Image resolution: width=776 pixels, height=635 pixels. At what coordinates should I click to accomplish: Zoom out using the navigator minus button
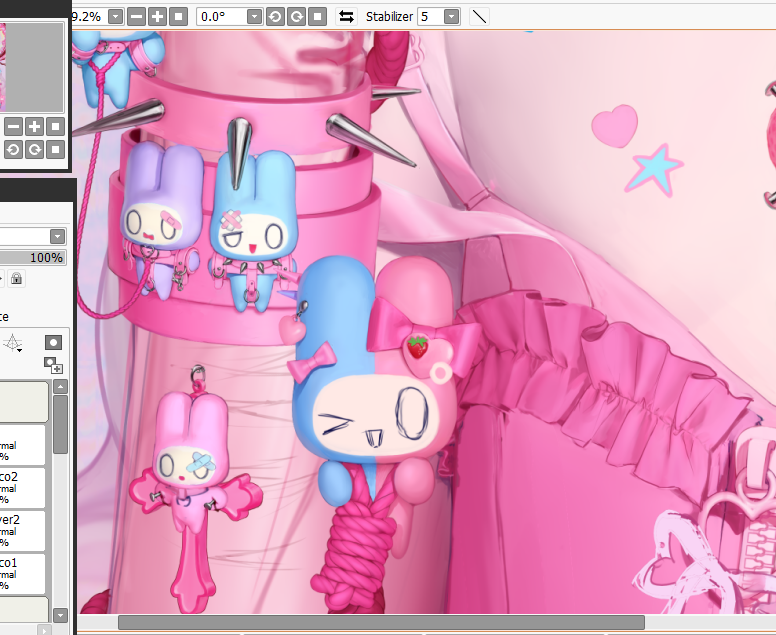point(13,127)
